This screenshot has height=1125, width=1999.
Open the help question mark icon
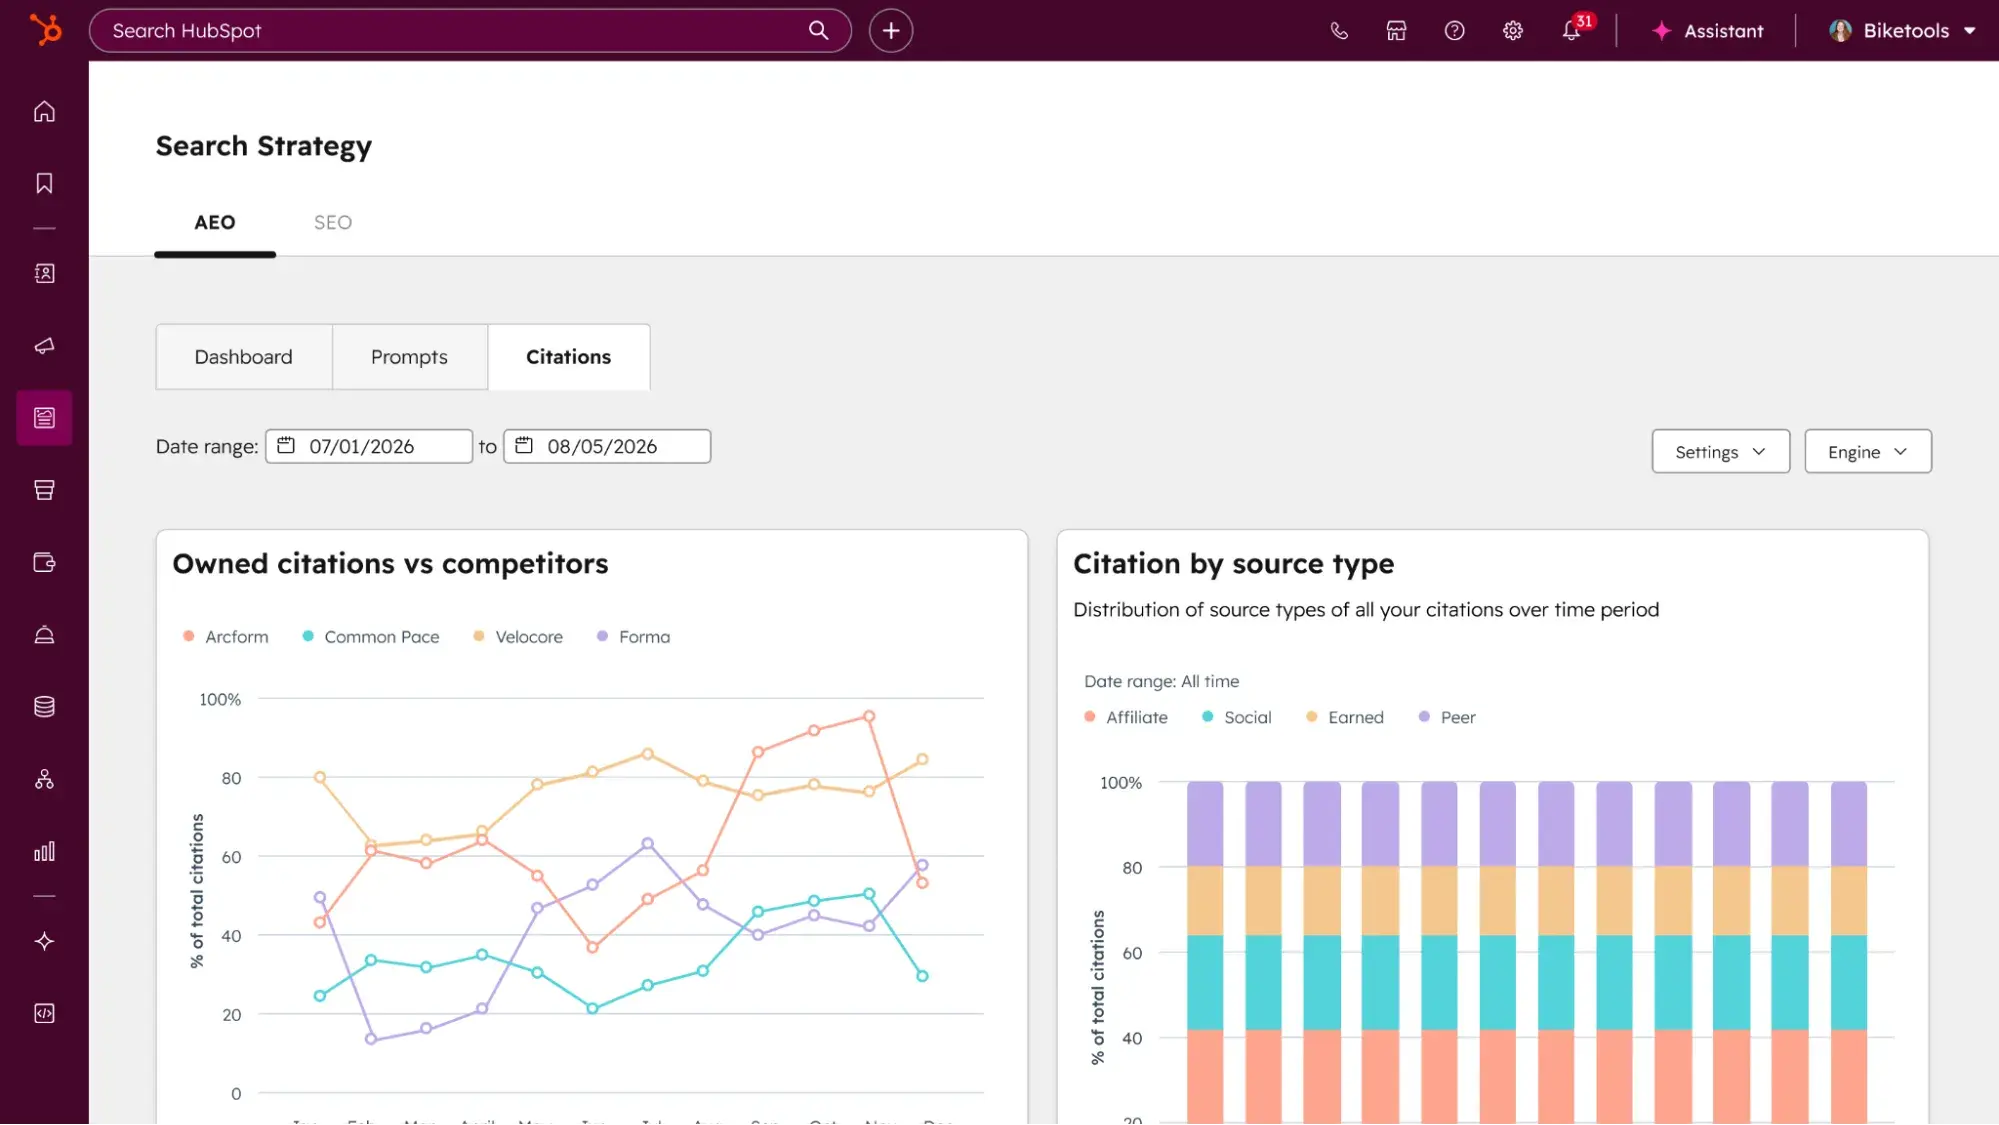pyautogui.click(x=1454, y=31)
